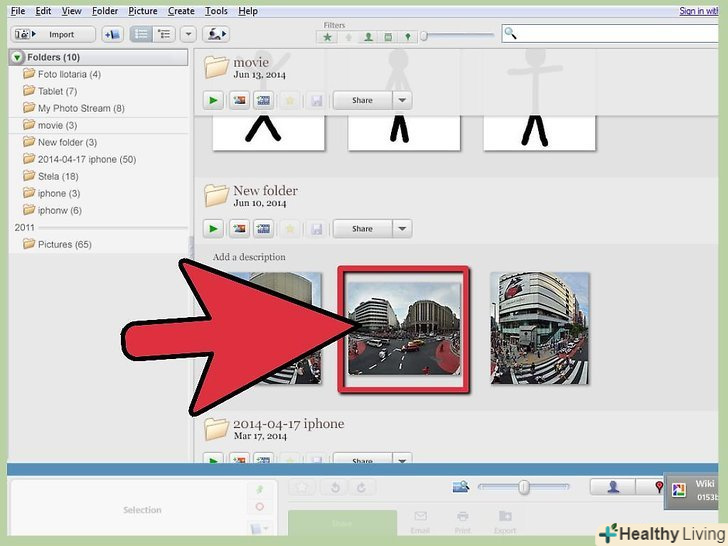The height and width of the screenshot is (546, 728).
Task: Toggle the movies only filter
Action: pos(388,37)
